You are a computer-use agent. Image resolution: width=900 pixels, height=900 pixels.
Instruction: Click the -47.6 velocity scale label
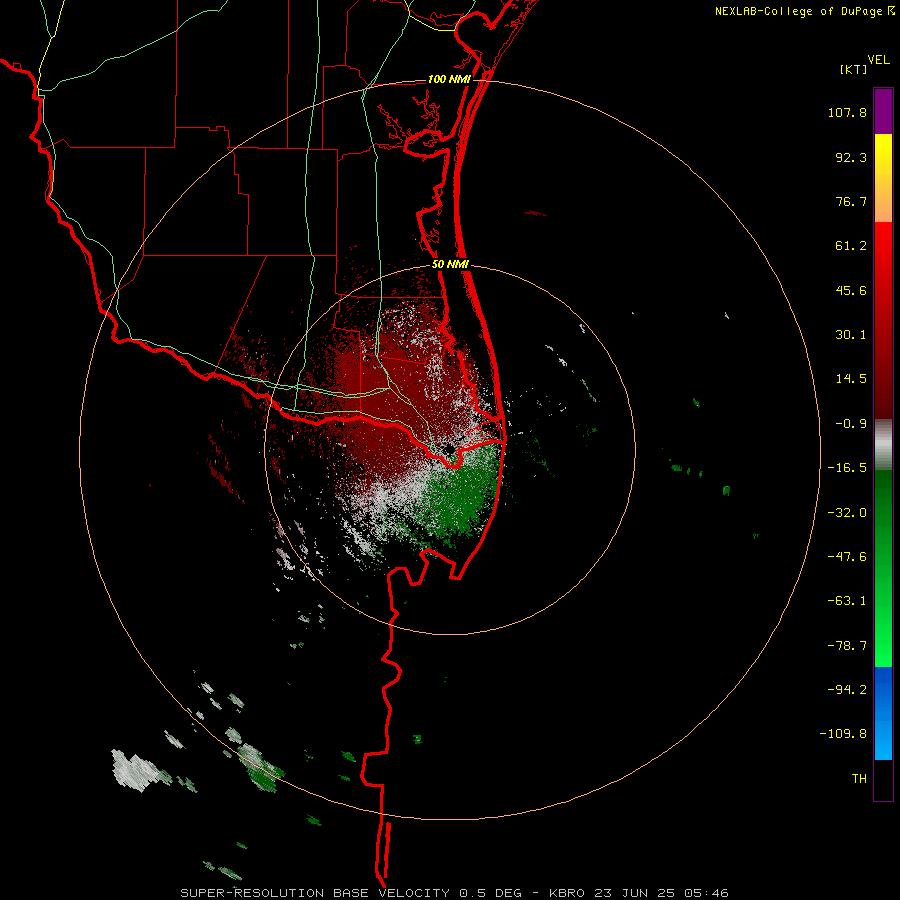point(847,557)
